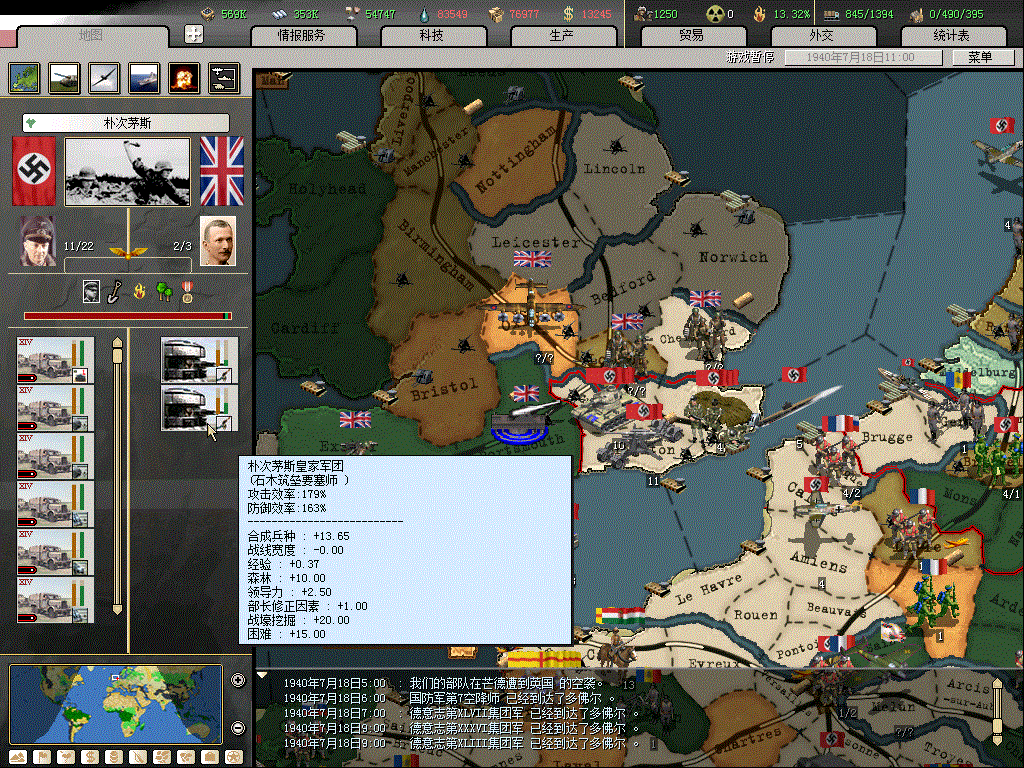The image size is (1024, 768).
Task: Select the sixth map mode icon
Action: coord(138,758)
